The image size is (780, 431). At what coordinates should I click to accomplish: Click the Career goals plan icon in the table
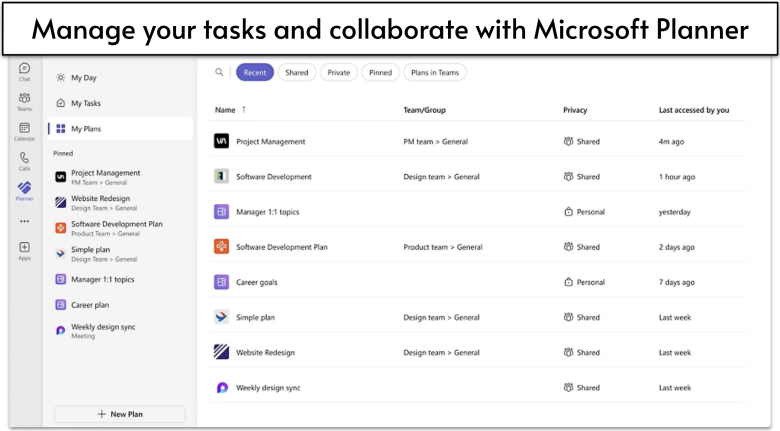221,282
